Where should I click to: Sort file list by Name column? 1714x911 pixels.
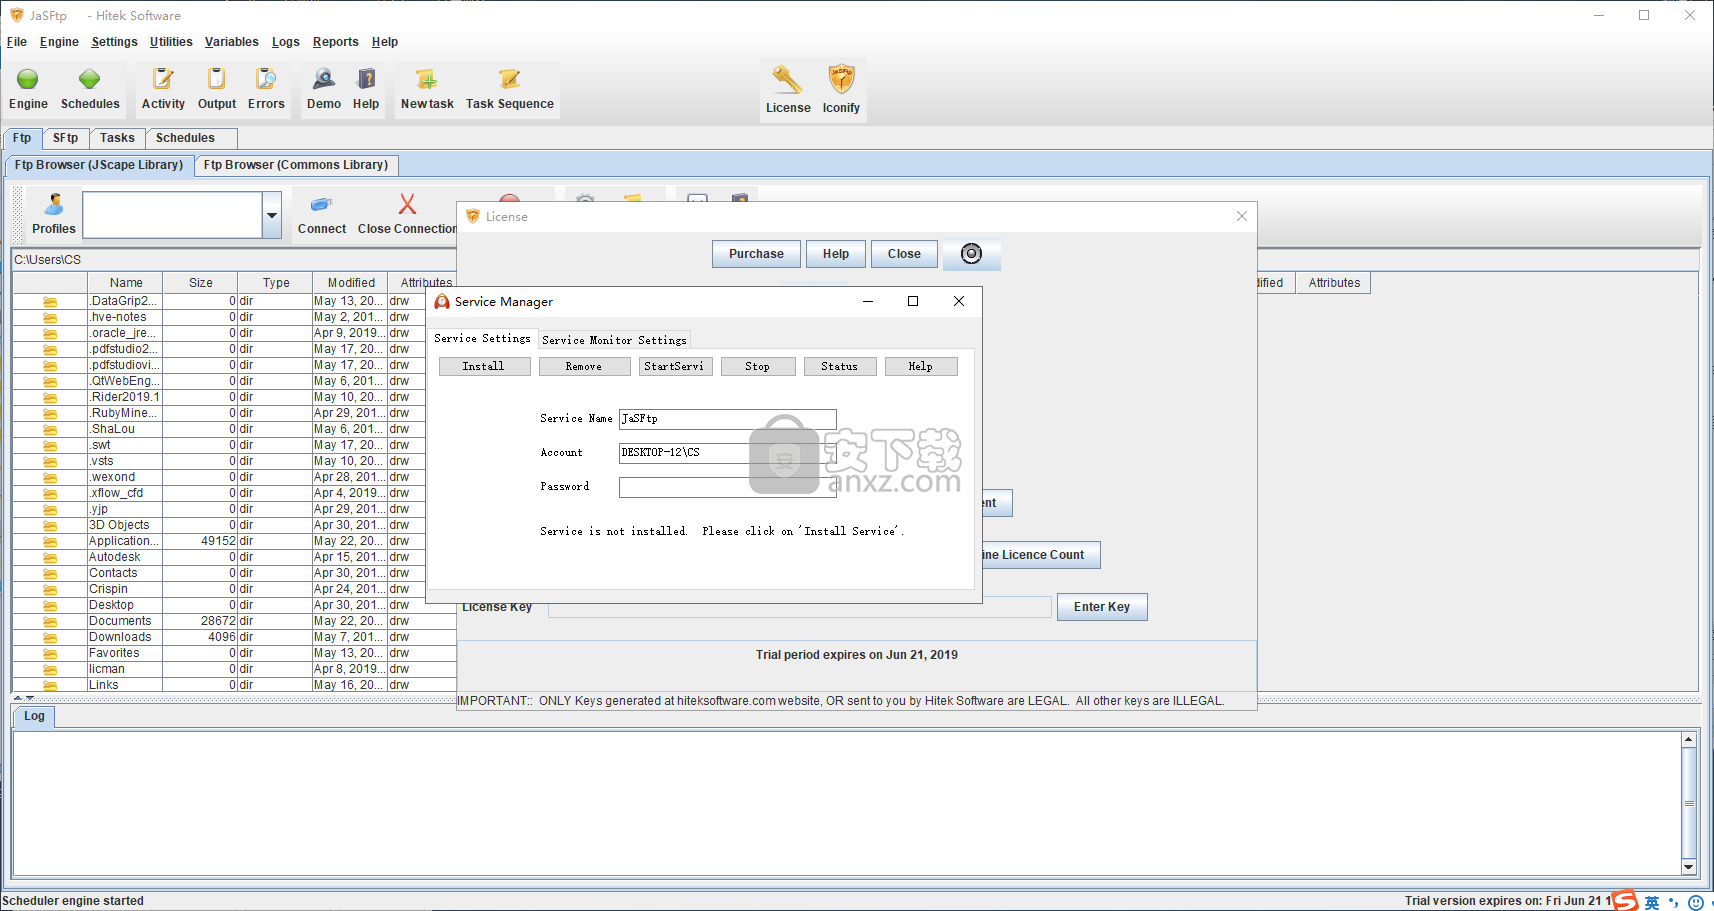[x=126, y=283]
